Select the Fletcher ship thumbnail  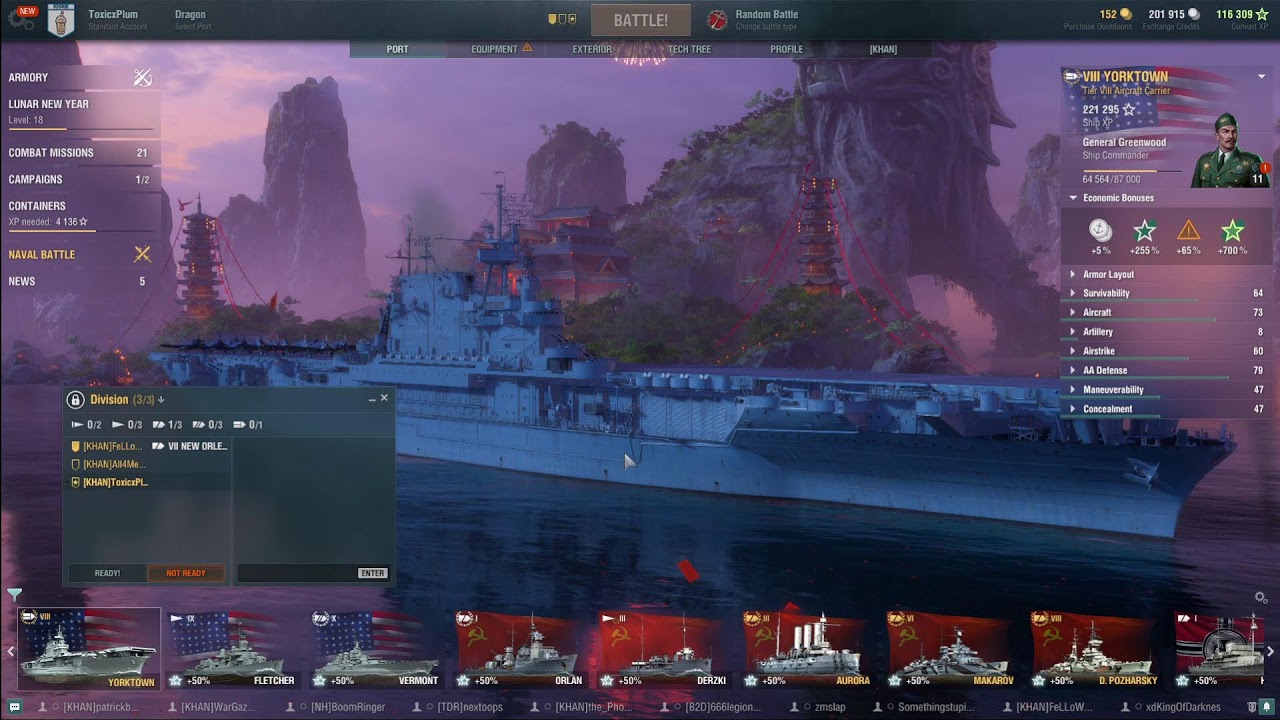tap(232, 648)
